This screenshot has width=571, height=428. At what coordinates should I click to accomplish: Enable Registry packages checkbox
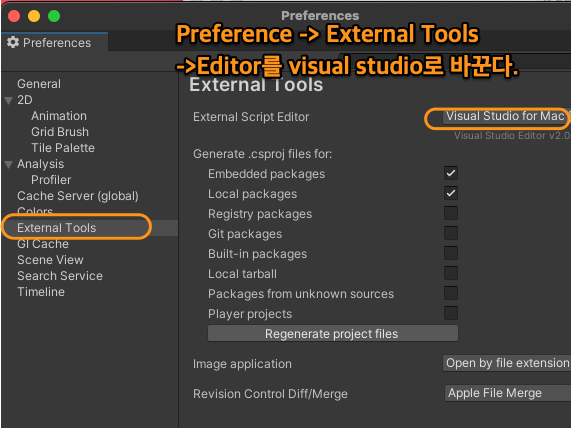[451, 213]
